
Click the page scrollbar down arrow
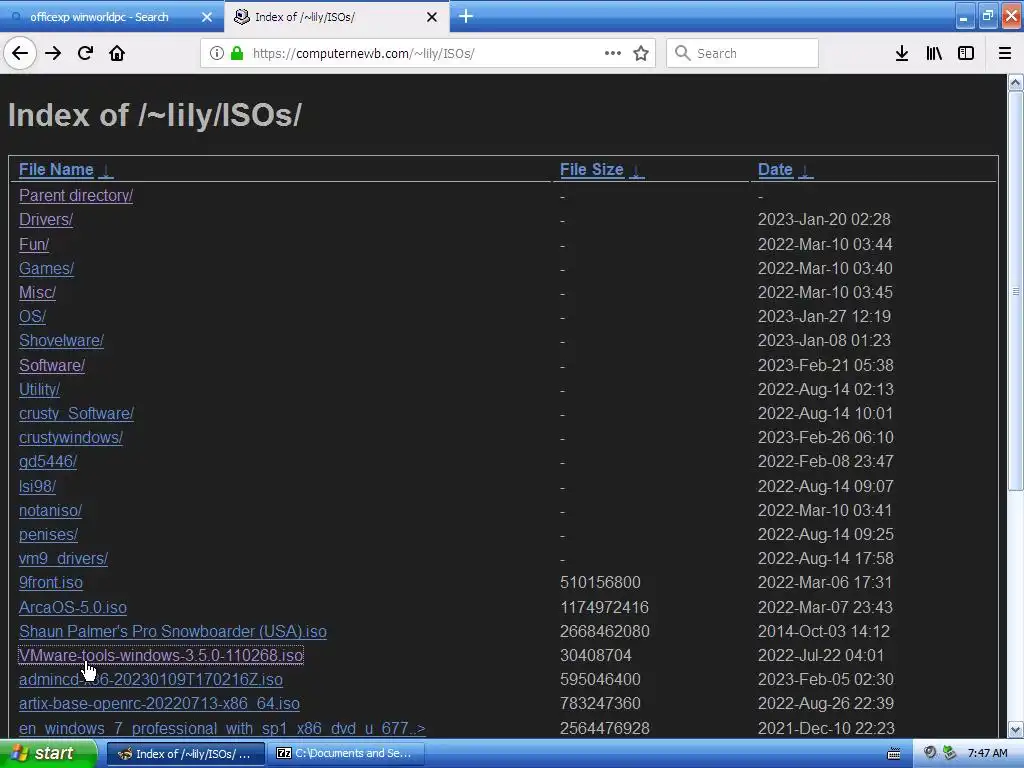click(x=1016, y=729)
